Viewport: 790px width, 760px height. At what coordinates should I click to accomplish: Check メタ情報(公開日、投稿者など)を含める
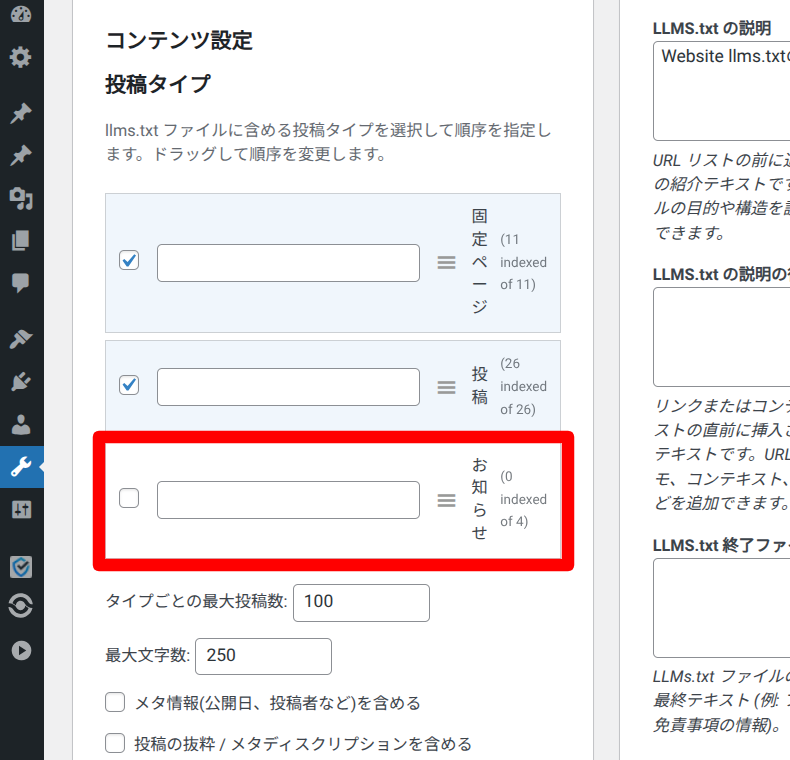(115, 702)
